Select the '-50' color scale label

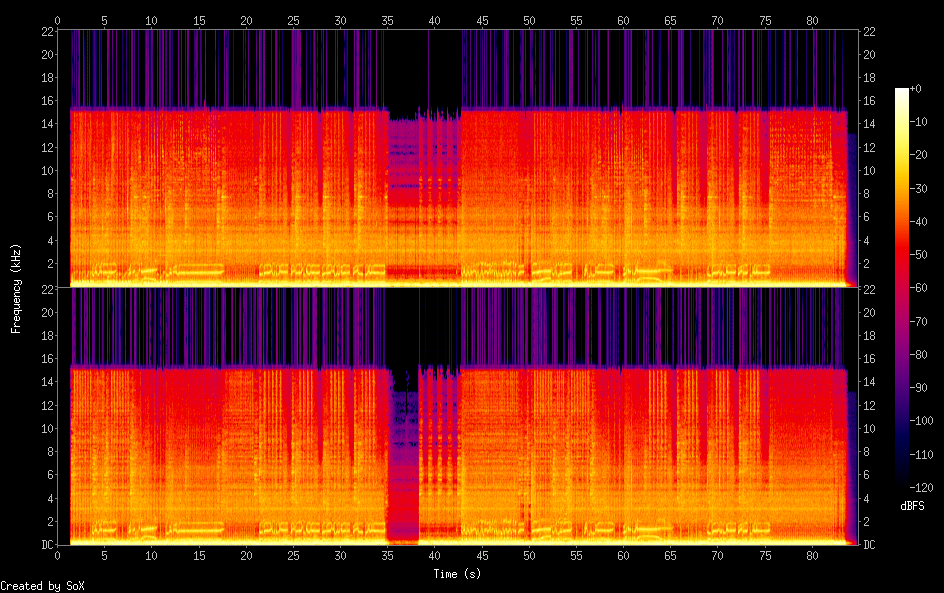(918, 255)
